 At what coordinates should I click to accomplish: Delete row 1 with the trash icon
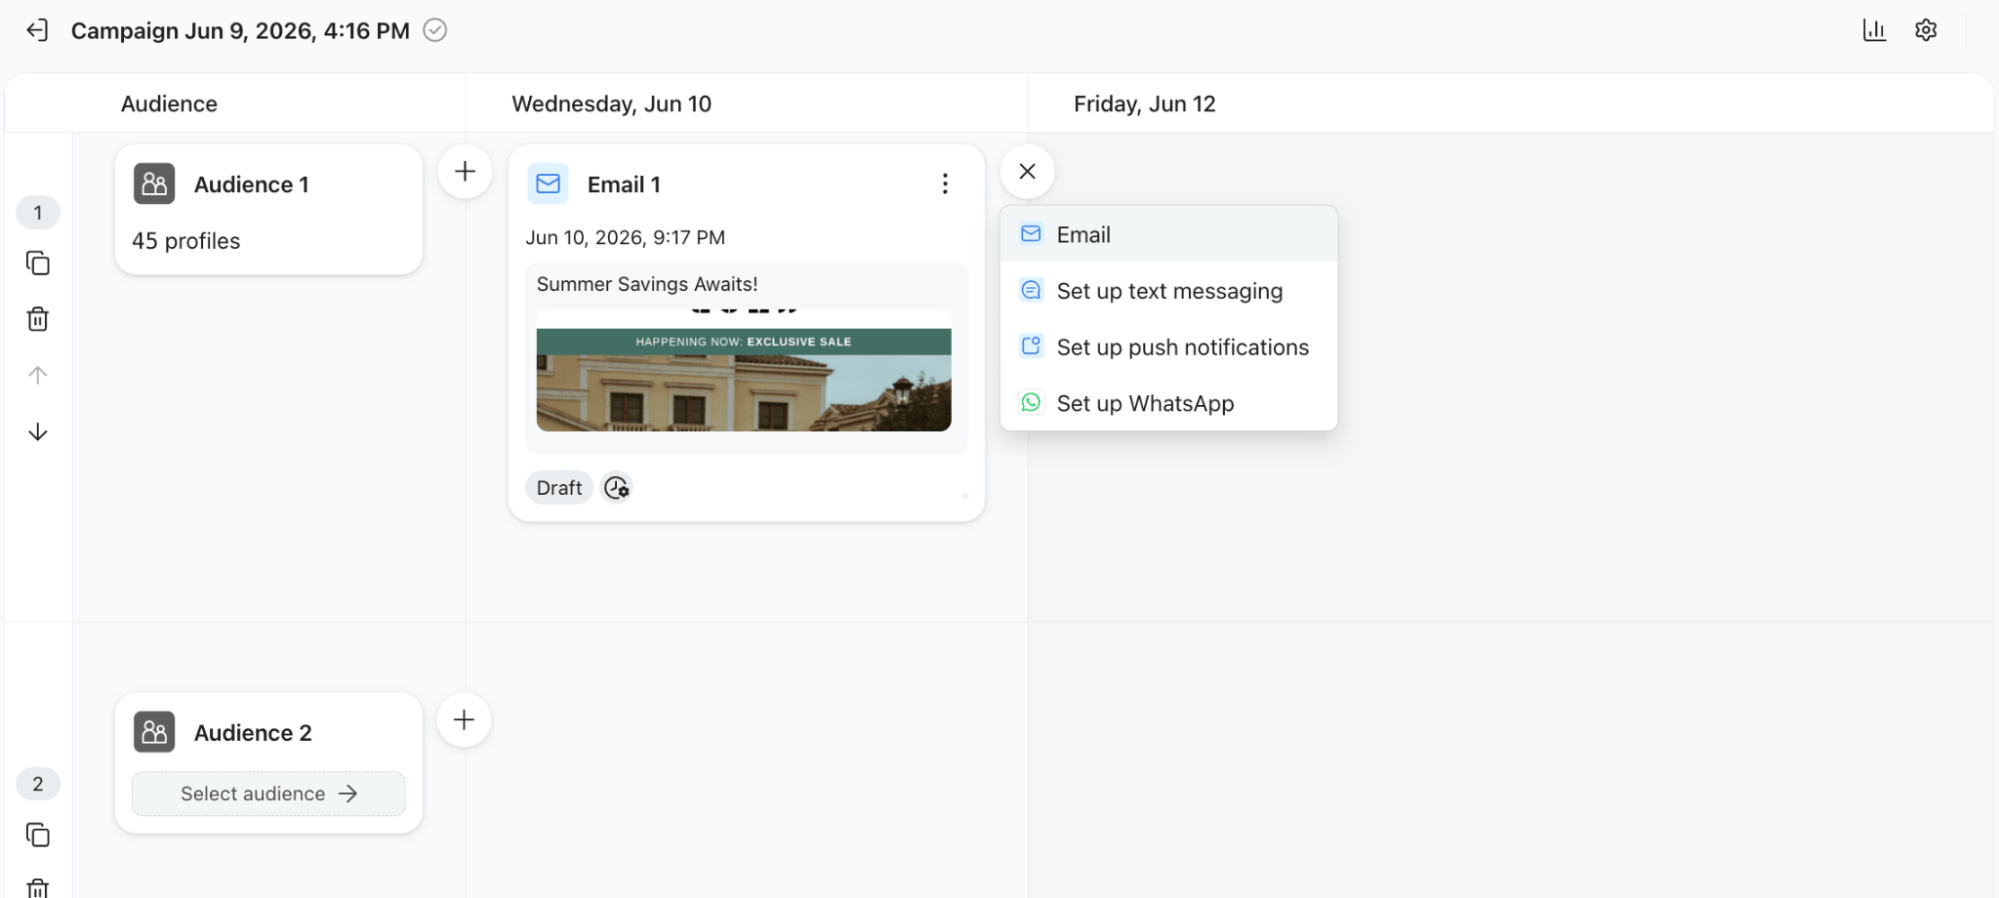click(x=38, y=319)
